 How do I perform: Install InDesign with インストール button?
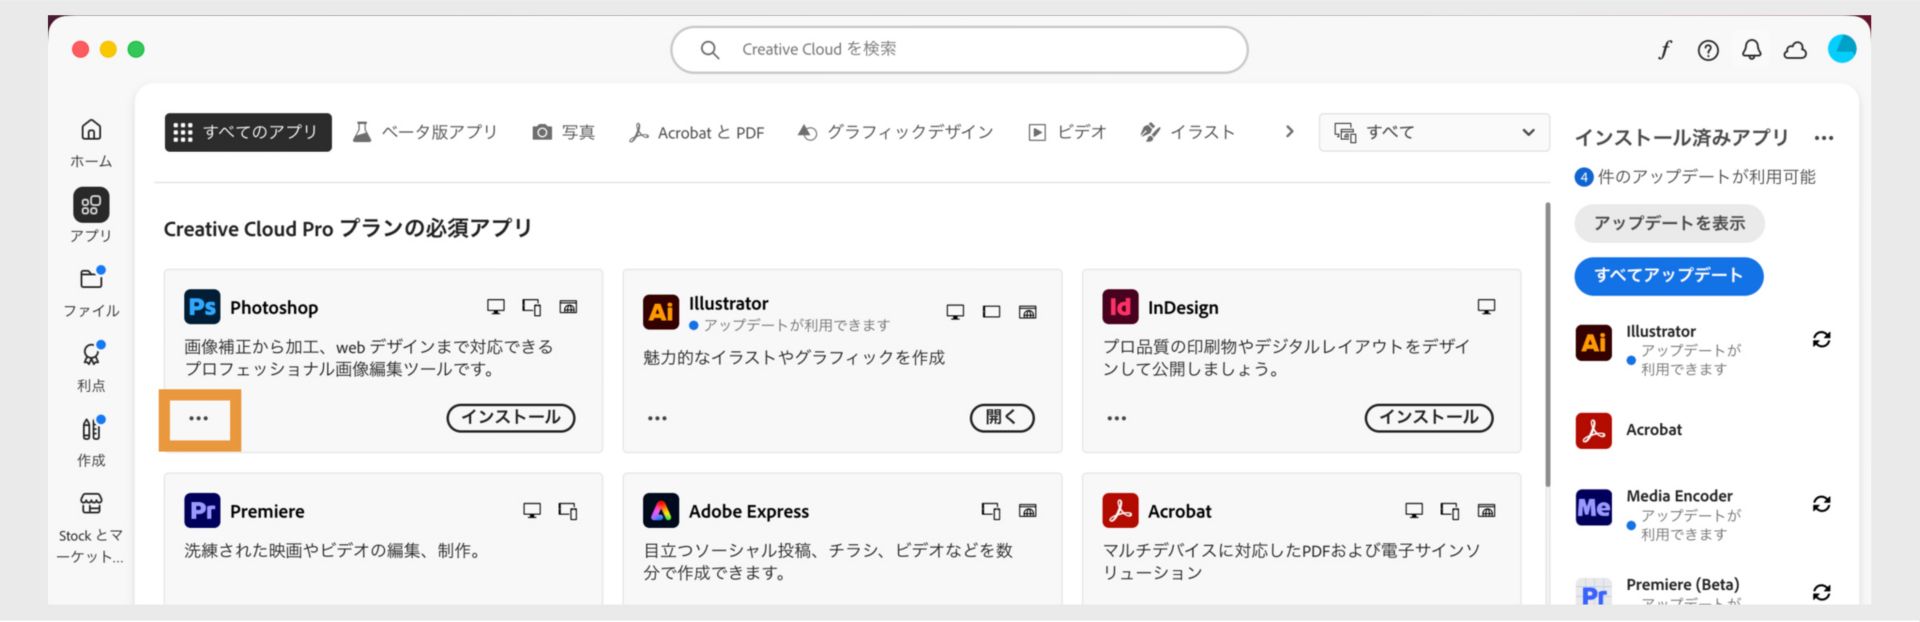click(1429, 418)
